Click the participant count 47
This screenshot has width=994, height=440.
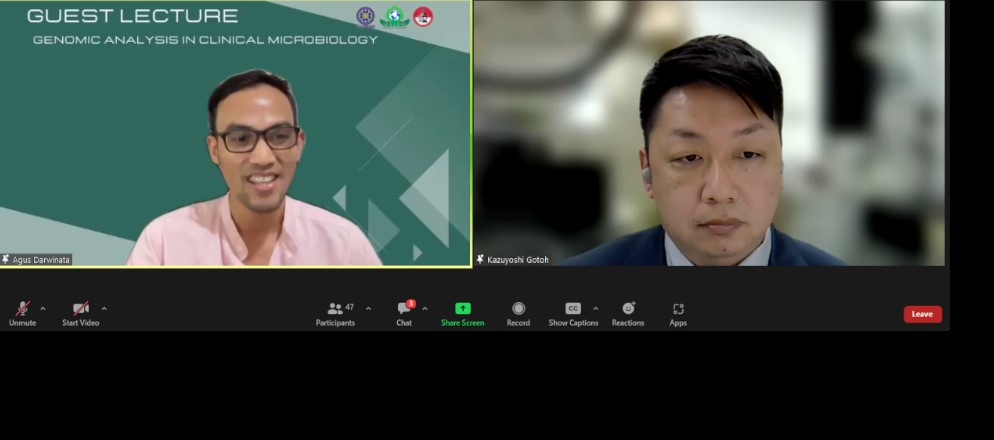(349, 307)
